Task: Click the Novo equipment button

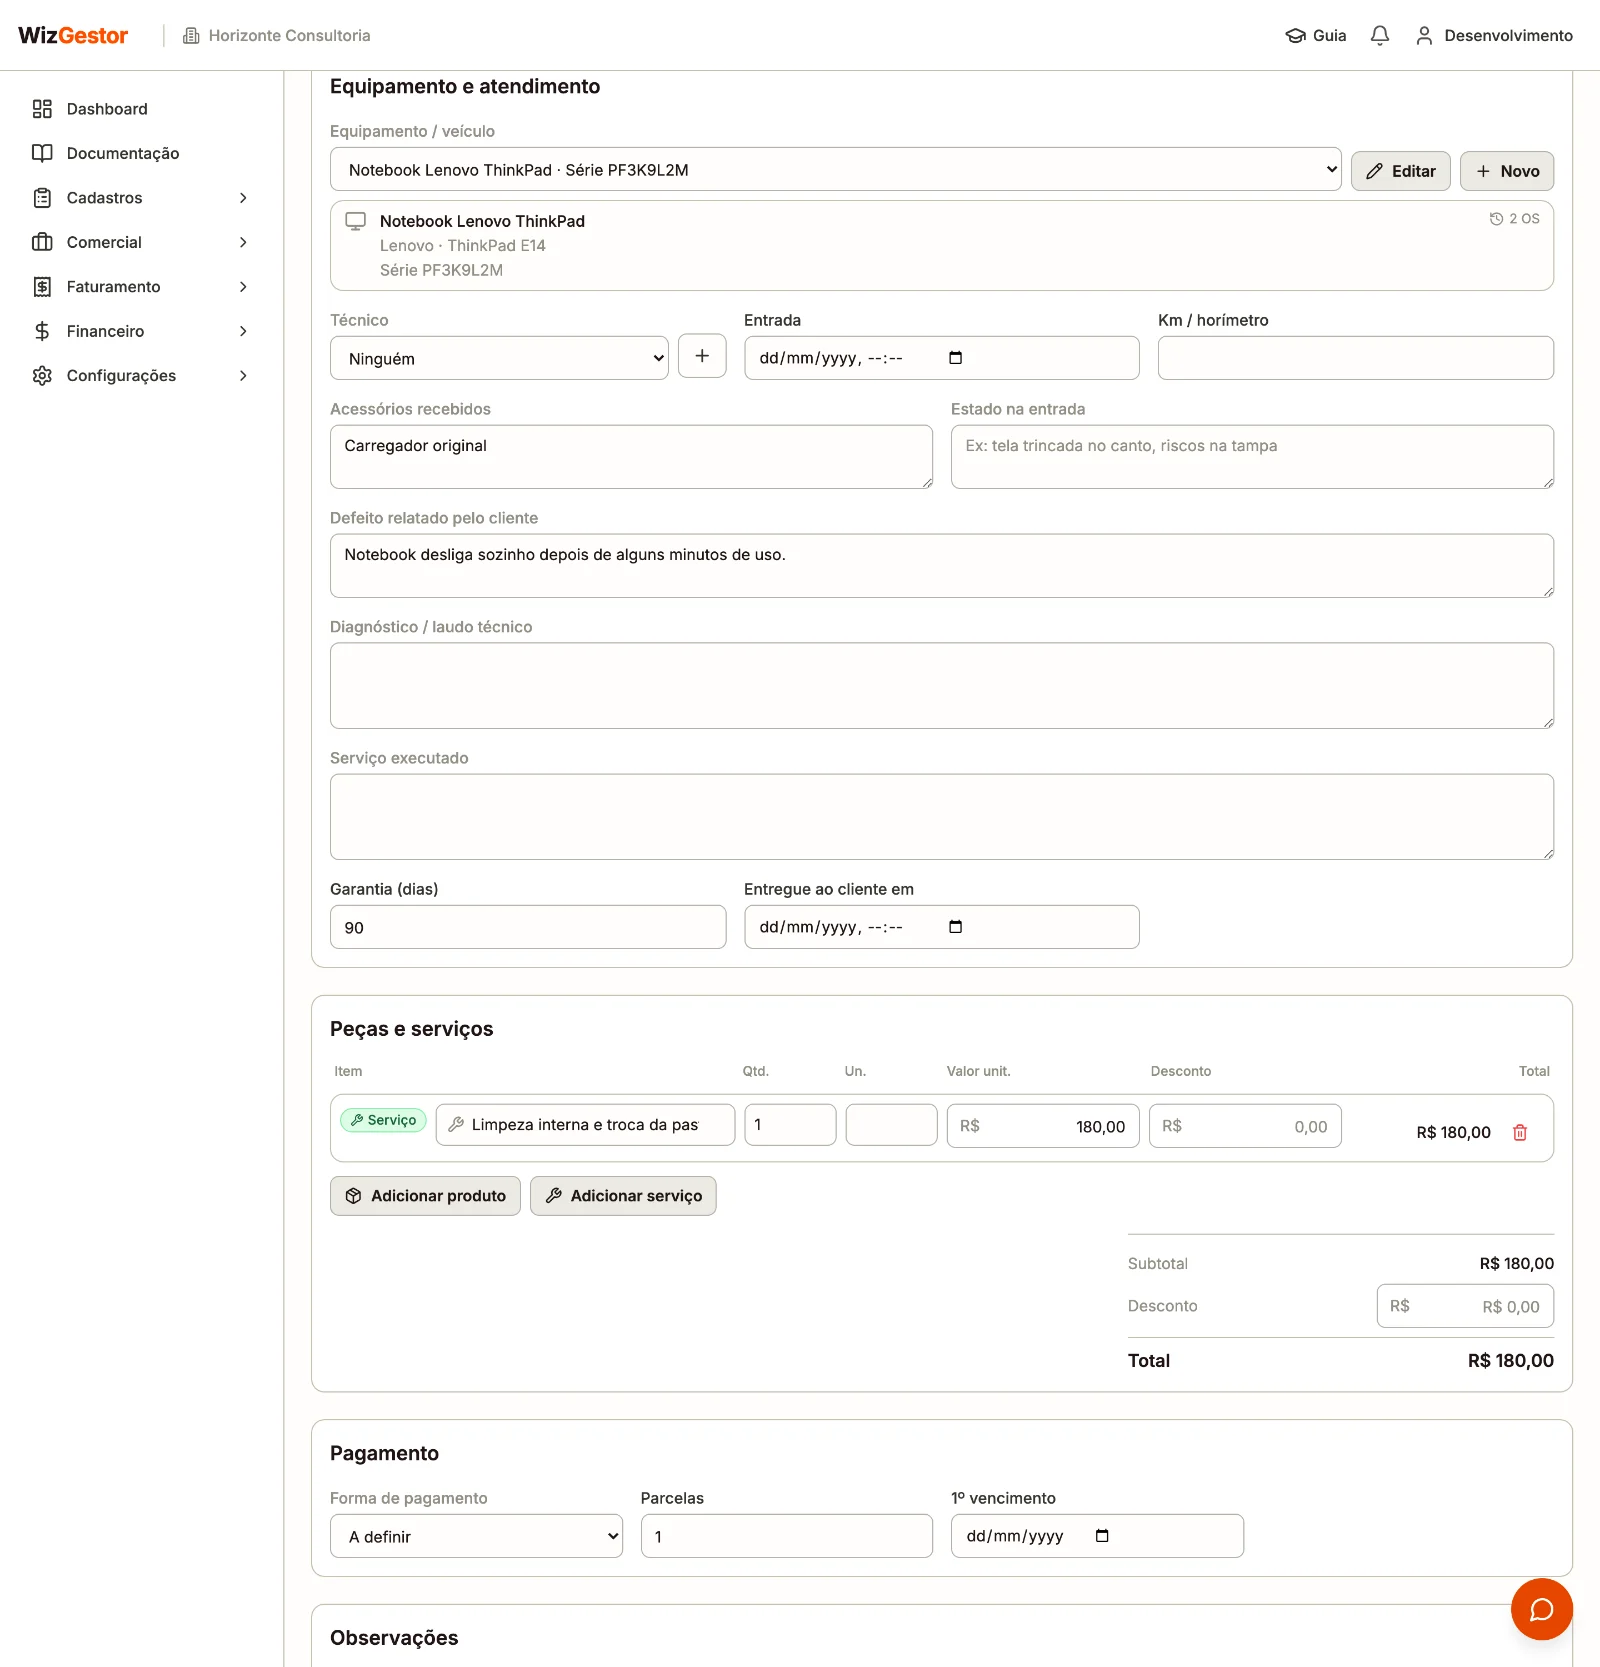Action: point(1507,171)
